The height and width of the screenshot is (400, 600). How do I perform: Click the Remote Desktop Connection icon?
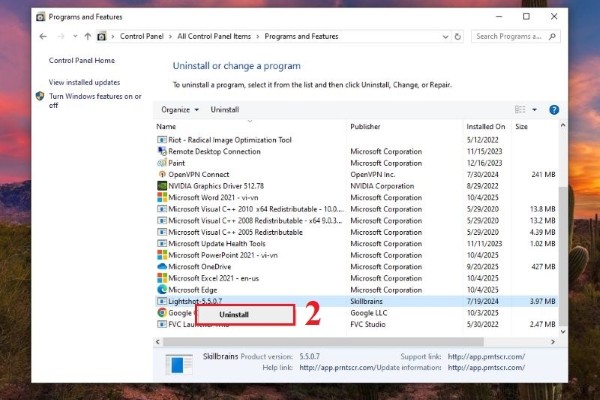click(x=162, y=152)
